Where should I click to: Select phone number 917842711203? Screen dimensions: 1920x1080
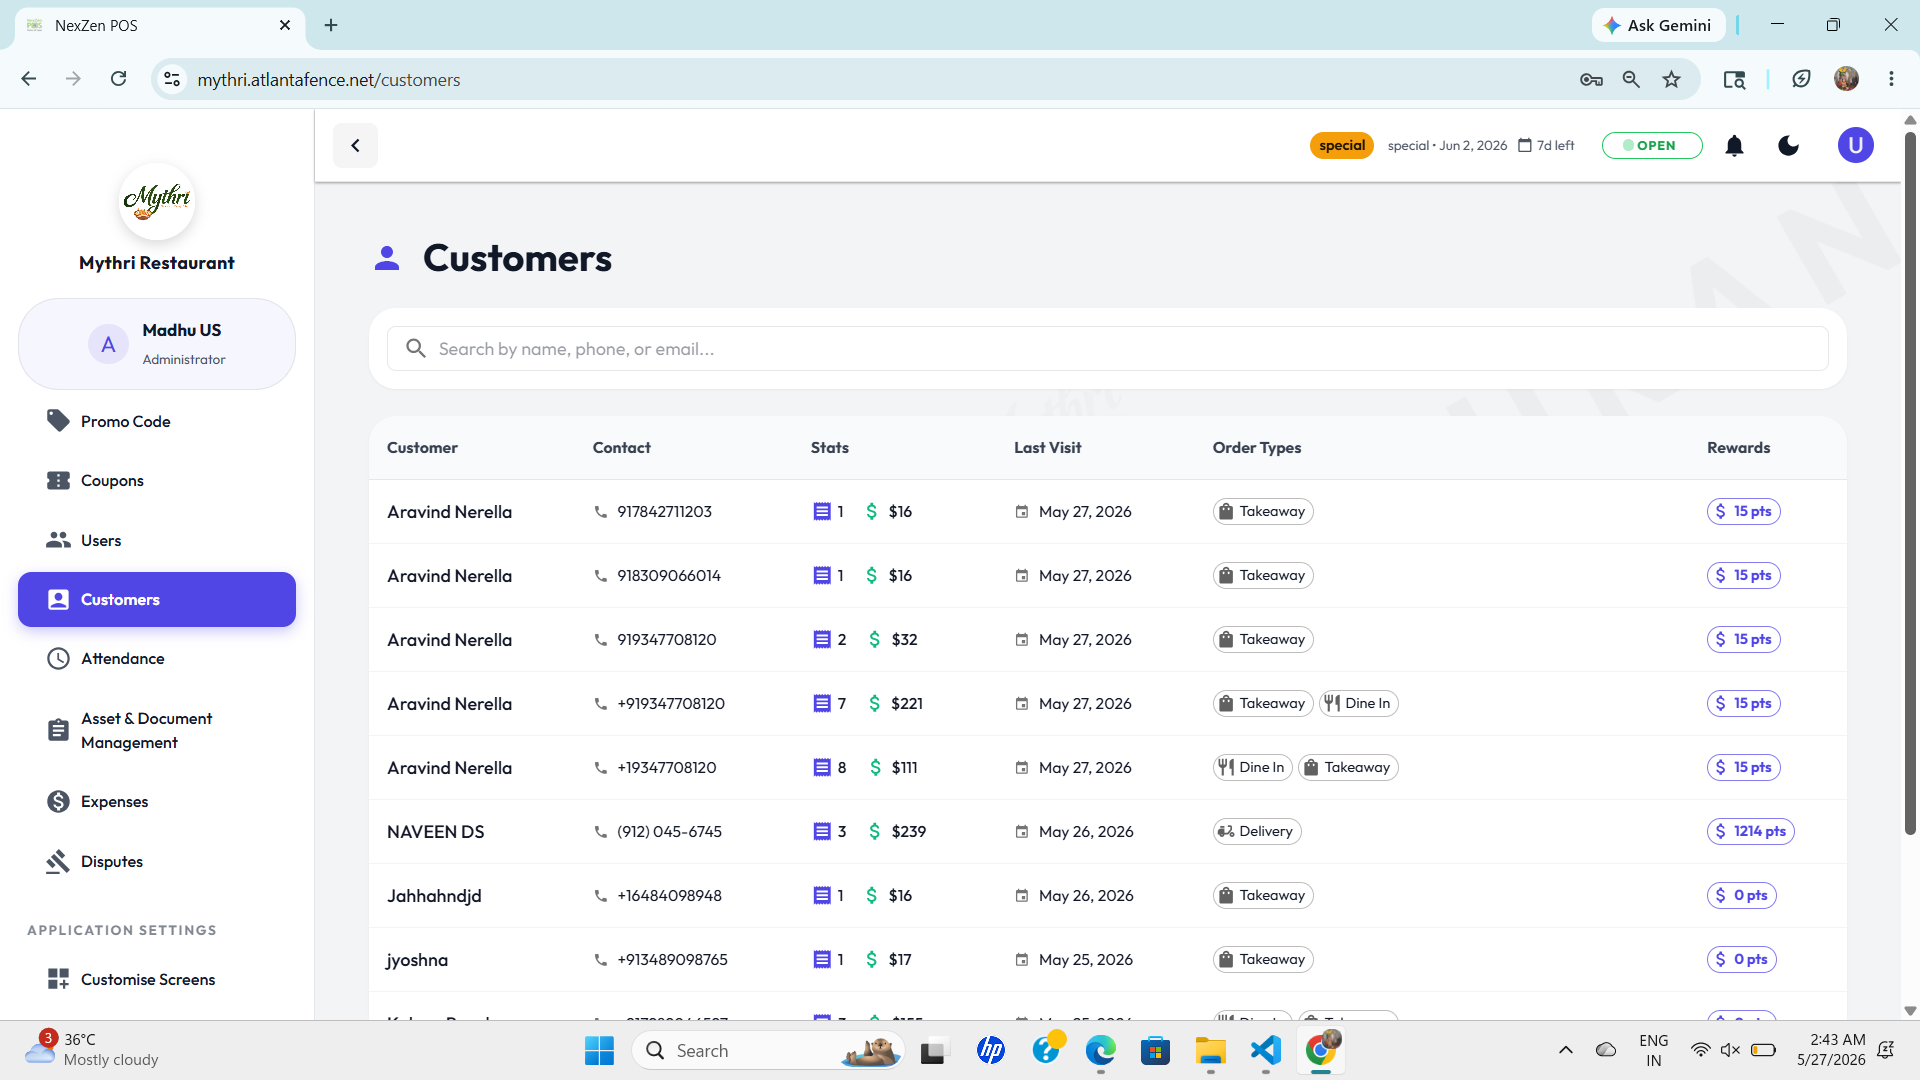pyautogui.click(x=664, y=512)
